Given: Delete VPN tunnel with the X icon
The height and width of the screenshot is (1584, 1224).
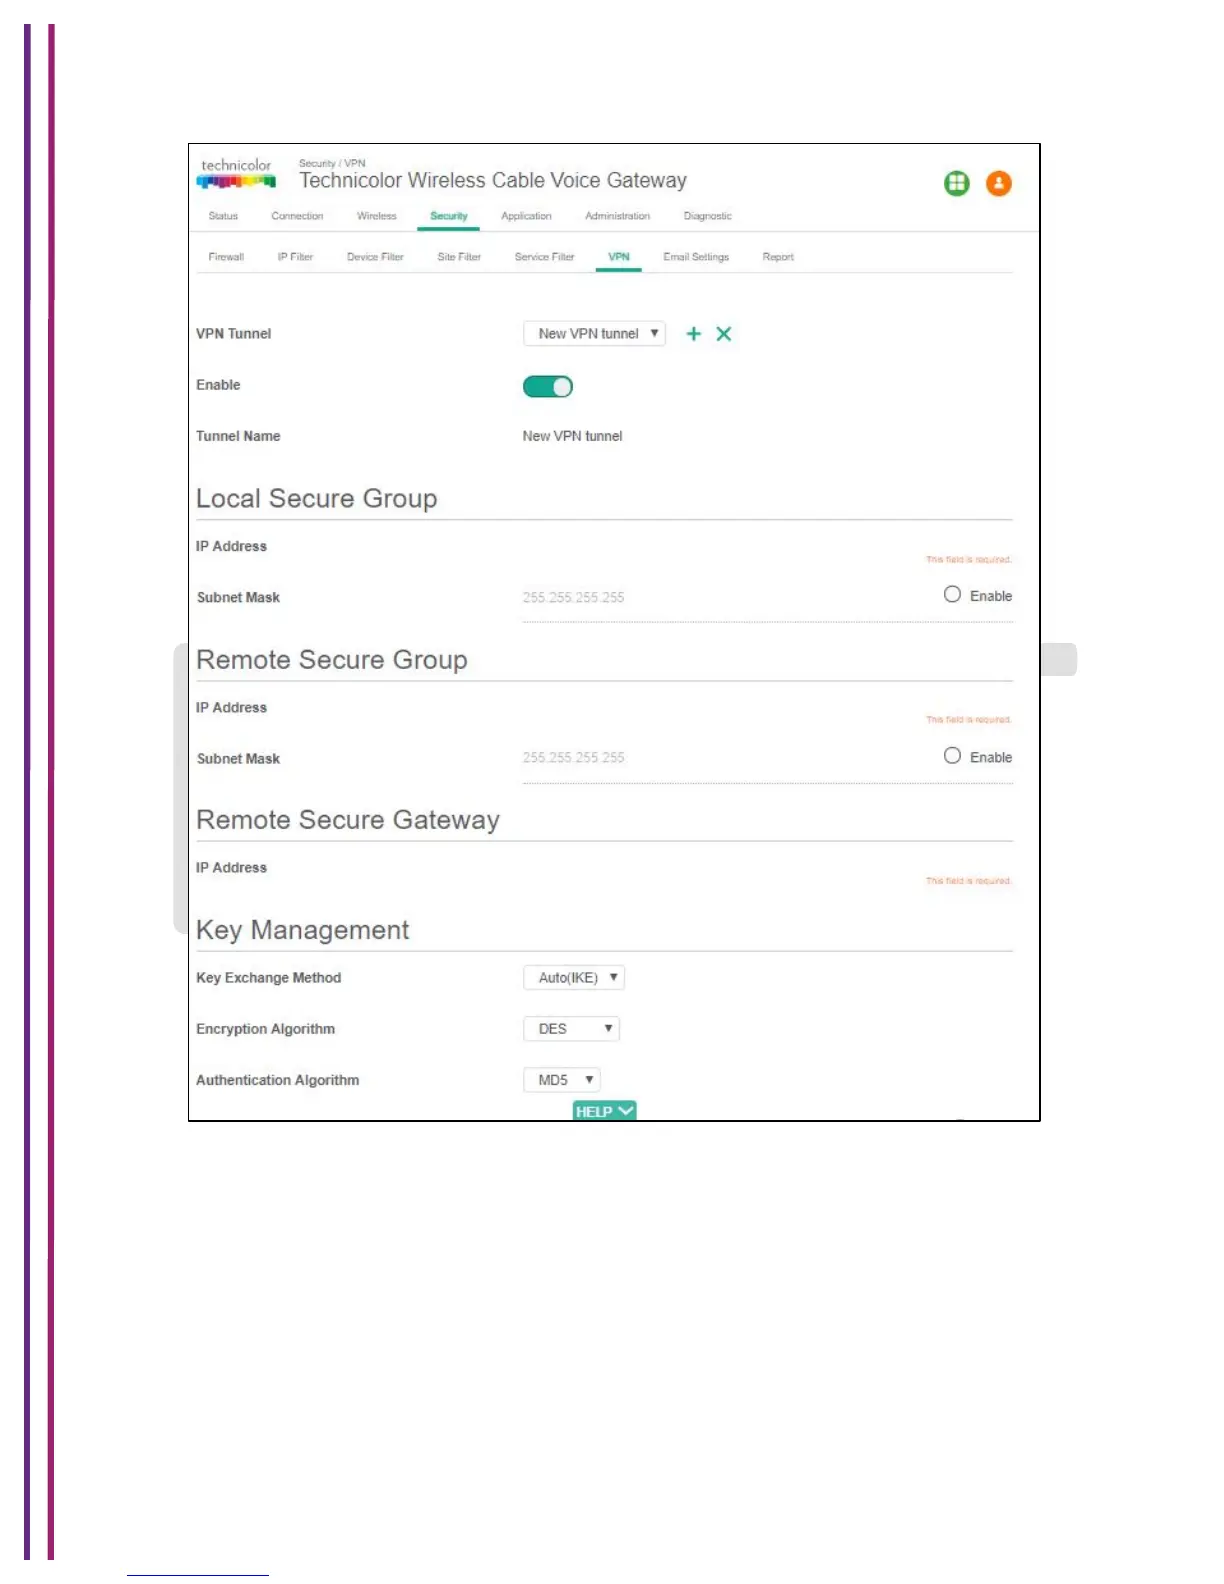Looking at the screenshot, I should (x=724, y=334).
